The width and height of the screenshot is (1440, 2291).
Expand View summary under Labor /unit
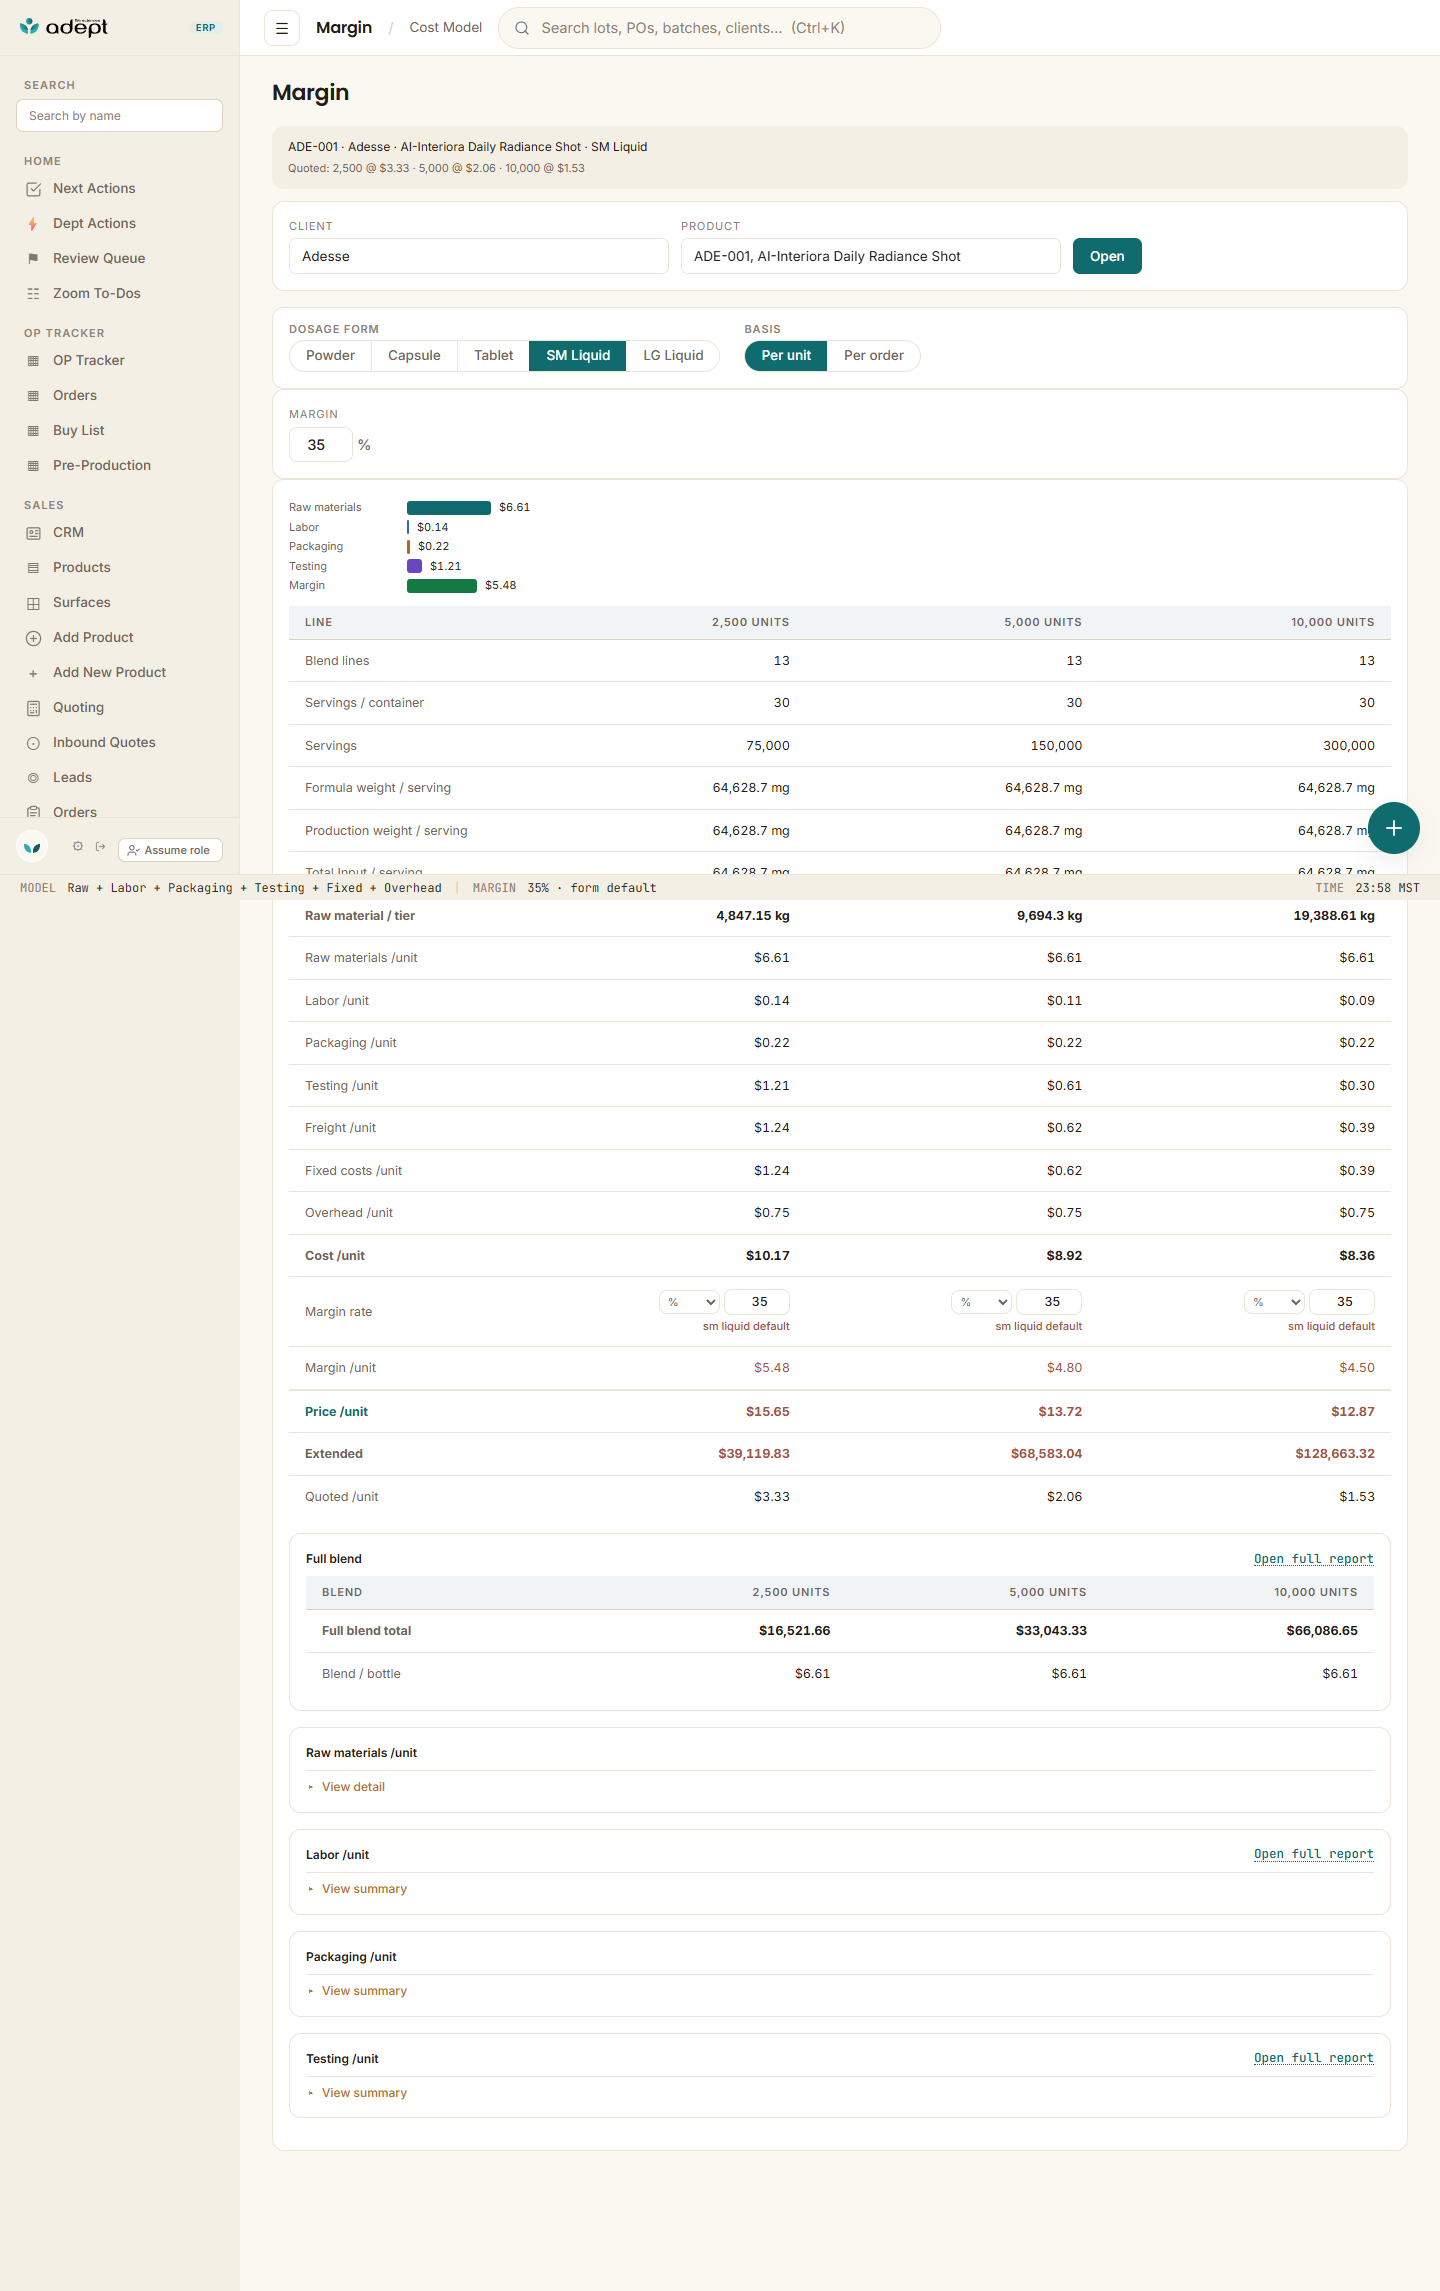(x=364, y=1889)
